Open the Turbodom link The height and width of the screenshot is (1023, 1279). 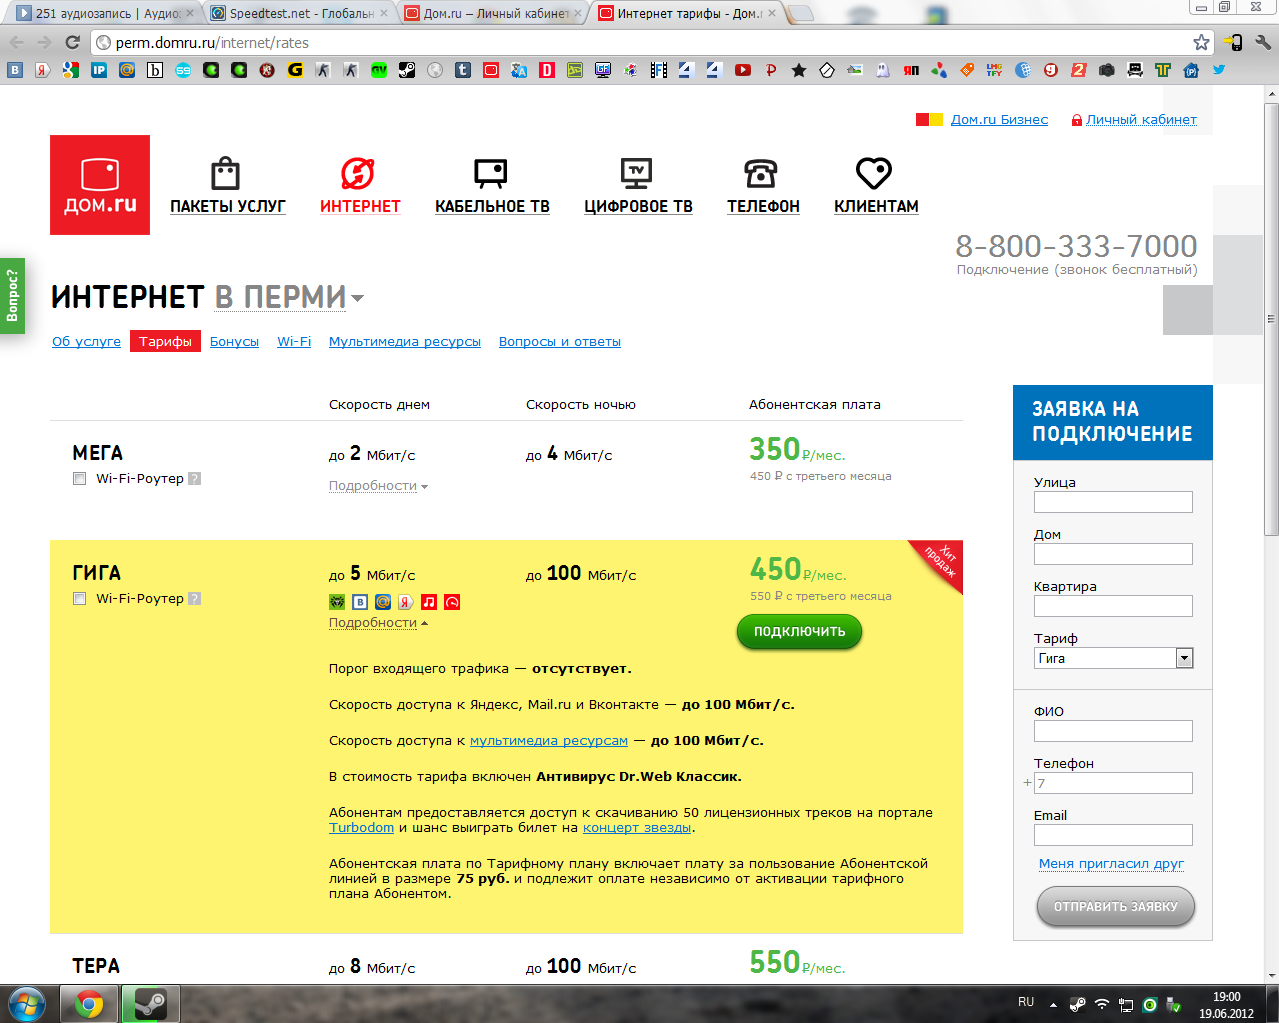point(361,827)
